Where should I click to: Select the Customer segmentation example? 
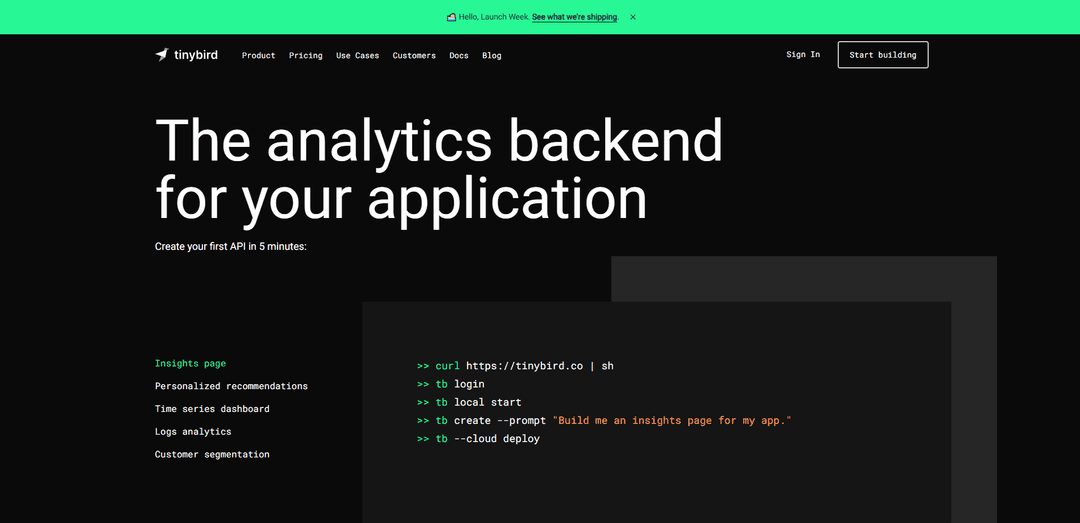(x=212, y=455)
